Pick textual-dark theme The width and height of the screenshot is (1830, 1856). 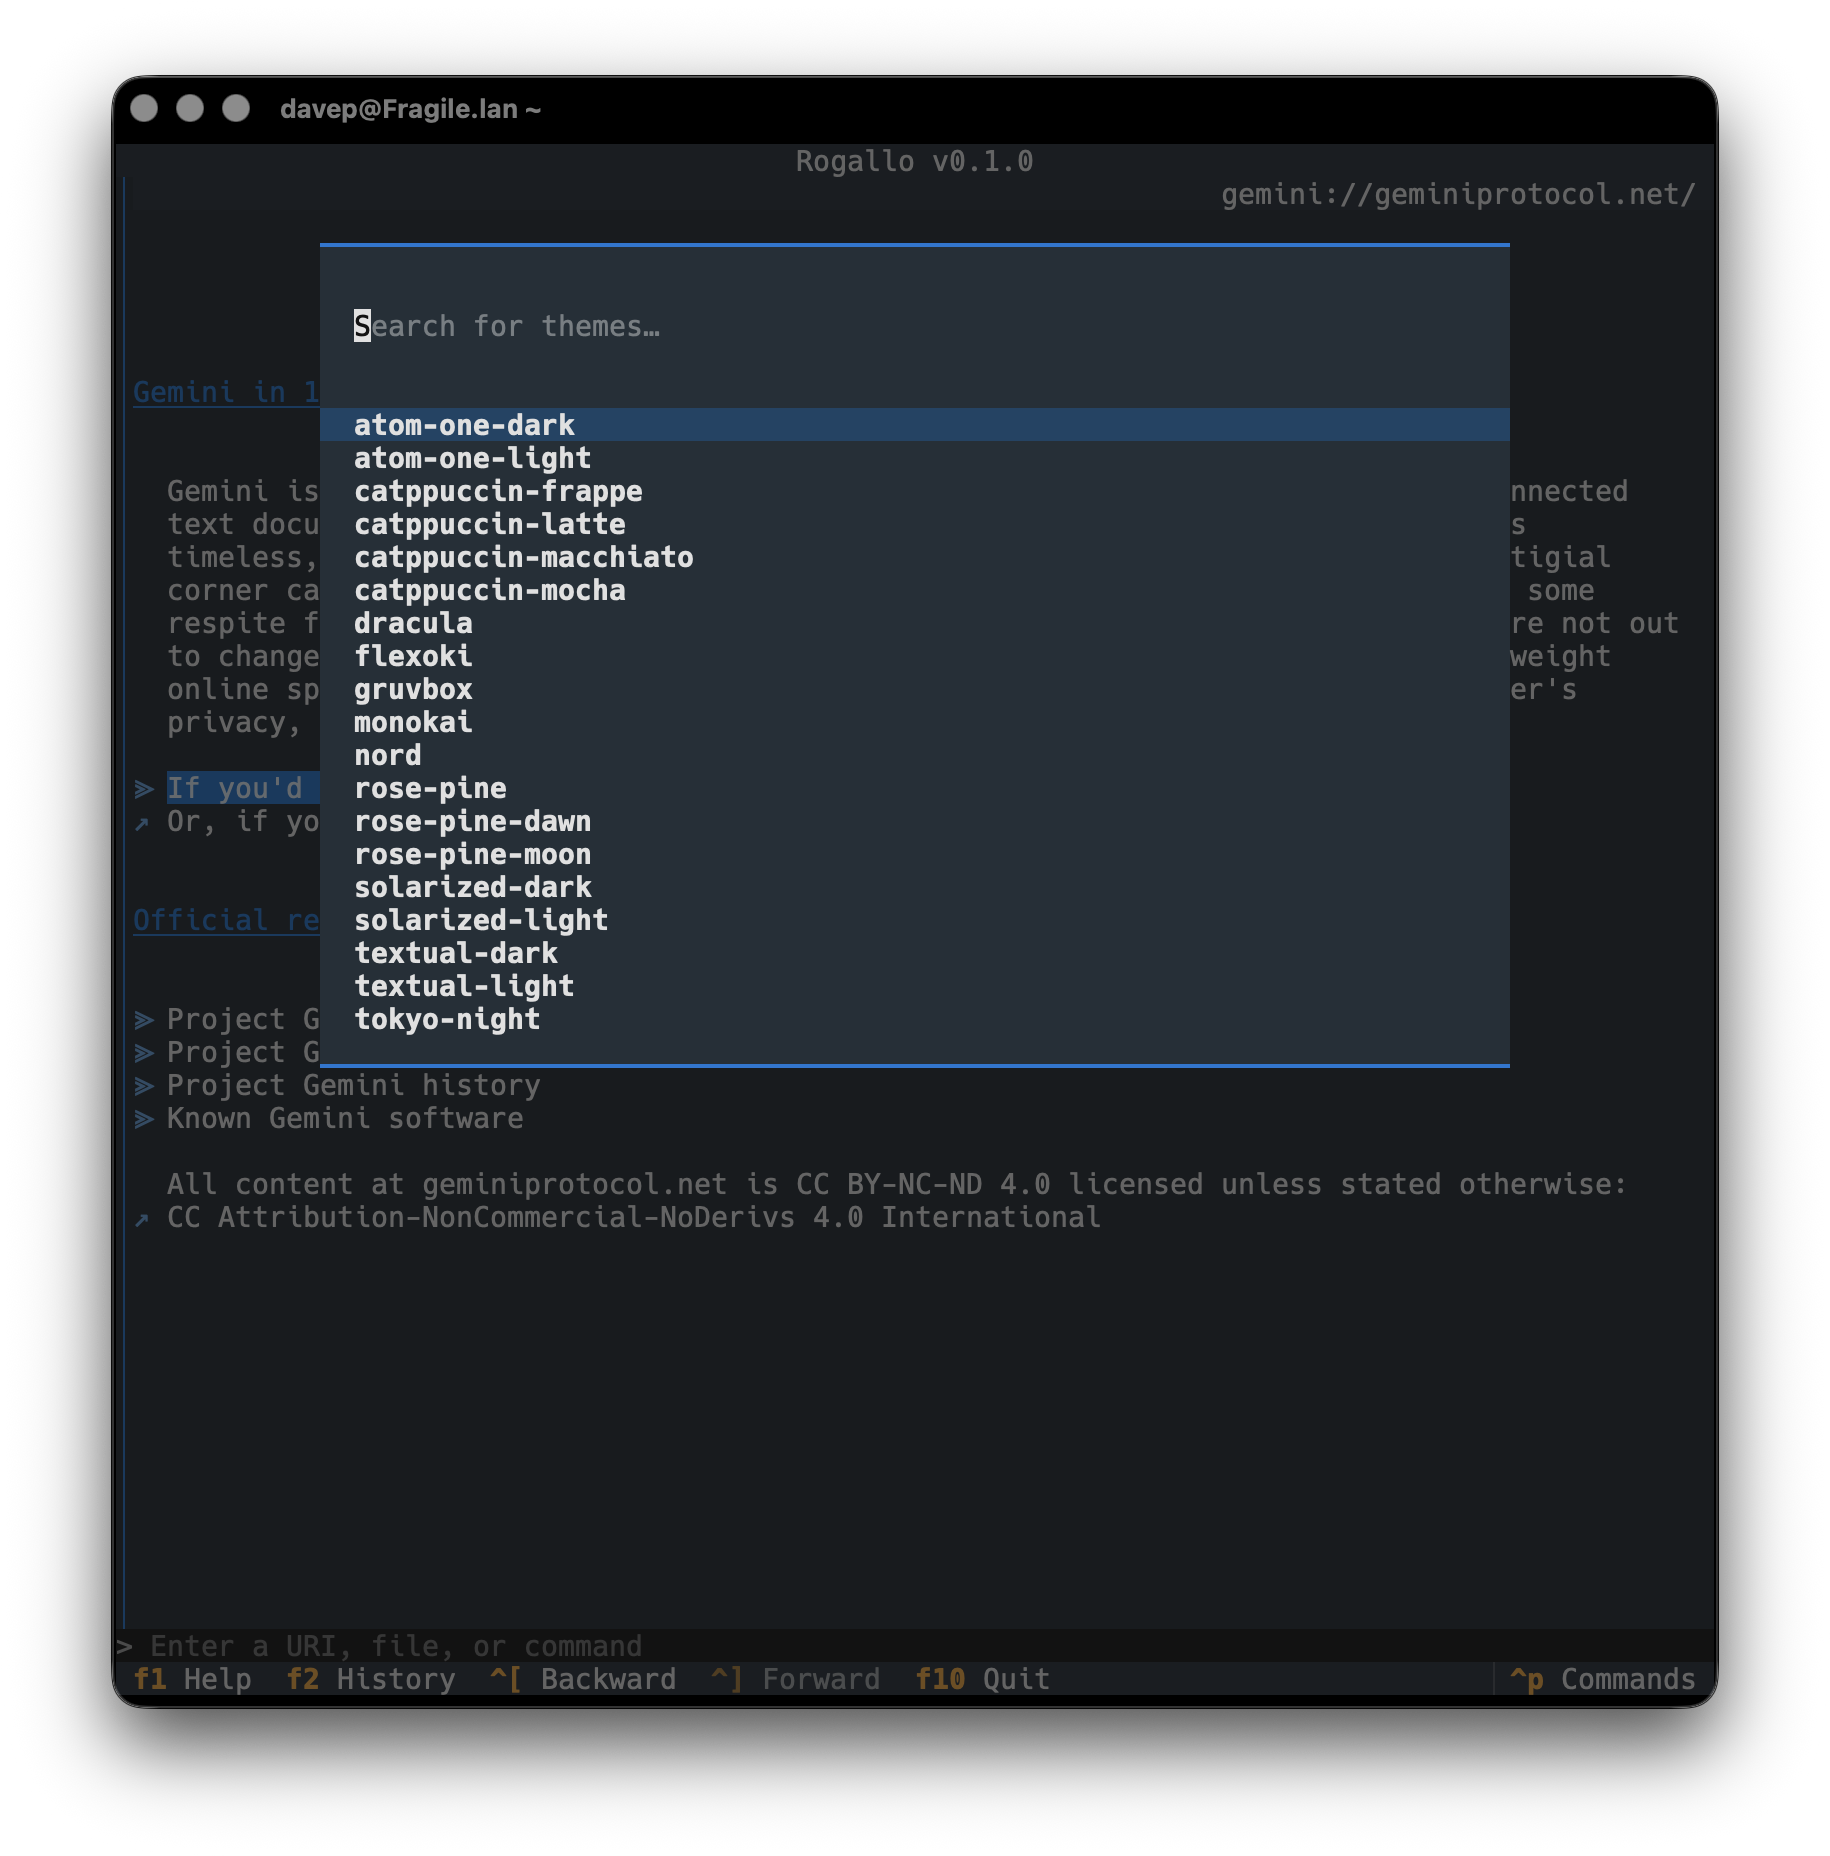914,953
